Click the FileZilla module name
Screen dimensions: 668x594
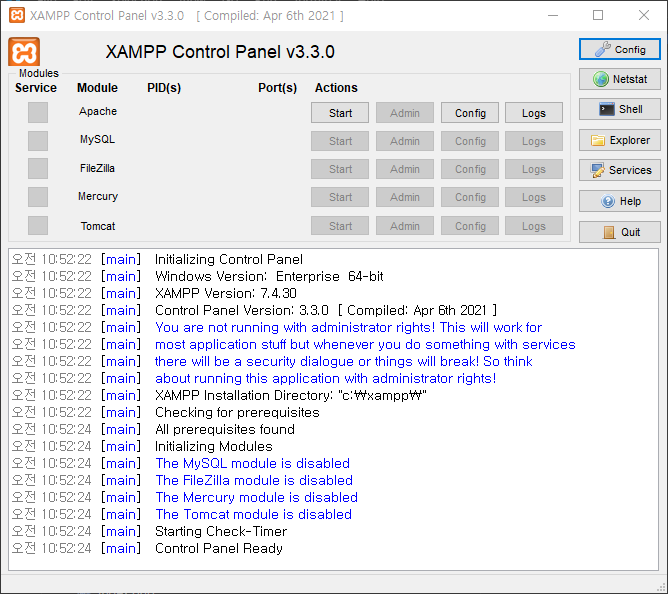pos(97,168)
